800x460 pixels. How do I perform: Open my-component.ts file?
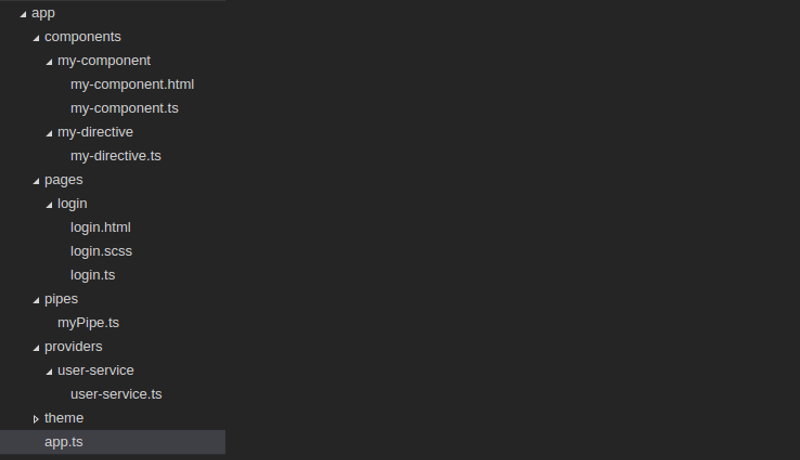pyautogui.click(x=124, y=108)
